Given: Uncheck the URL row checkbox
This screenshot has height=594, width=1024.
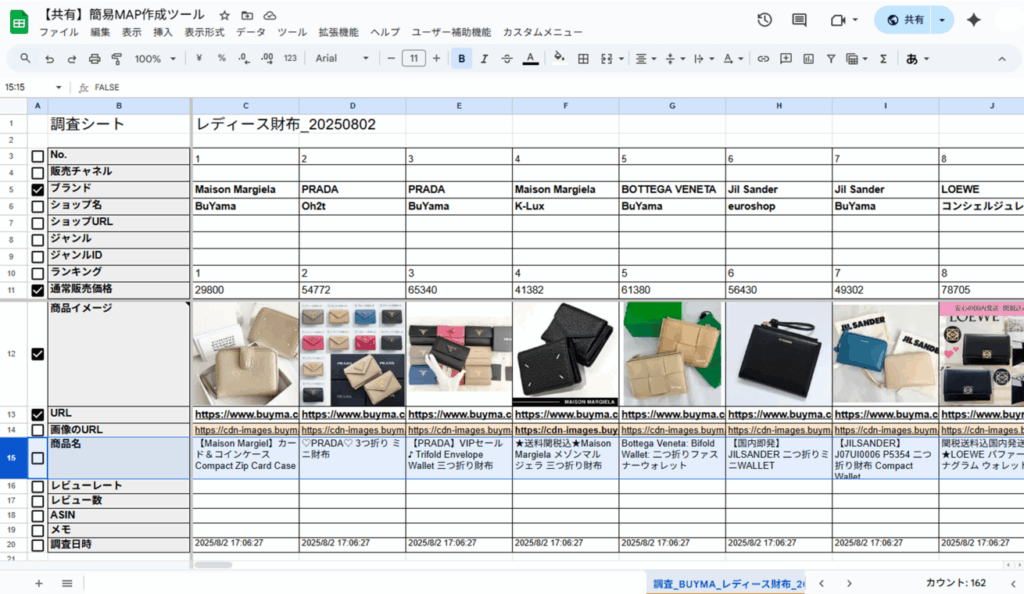Looking at the screenshot, I should (x=38, y=414).
